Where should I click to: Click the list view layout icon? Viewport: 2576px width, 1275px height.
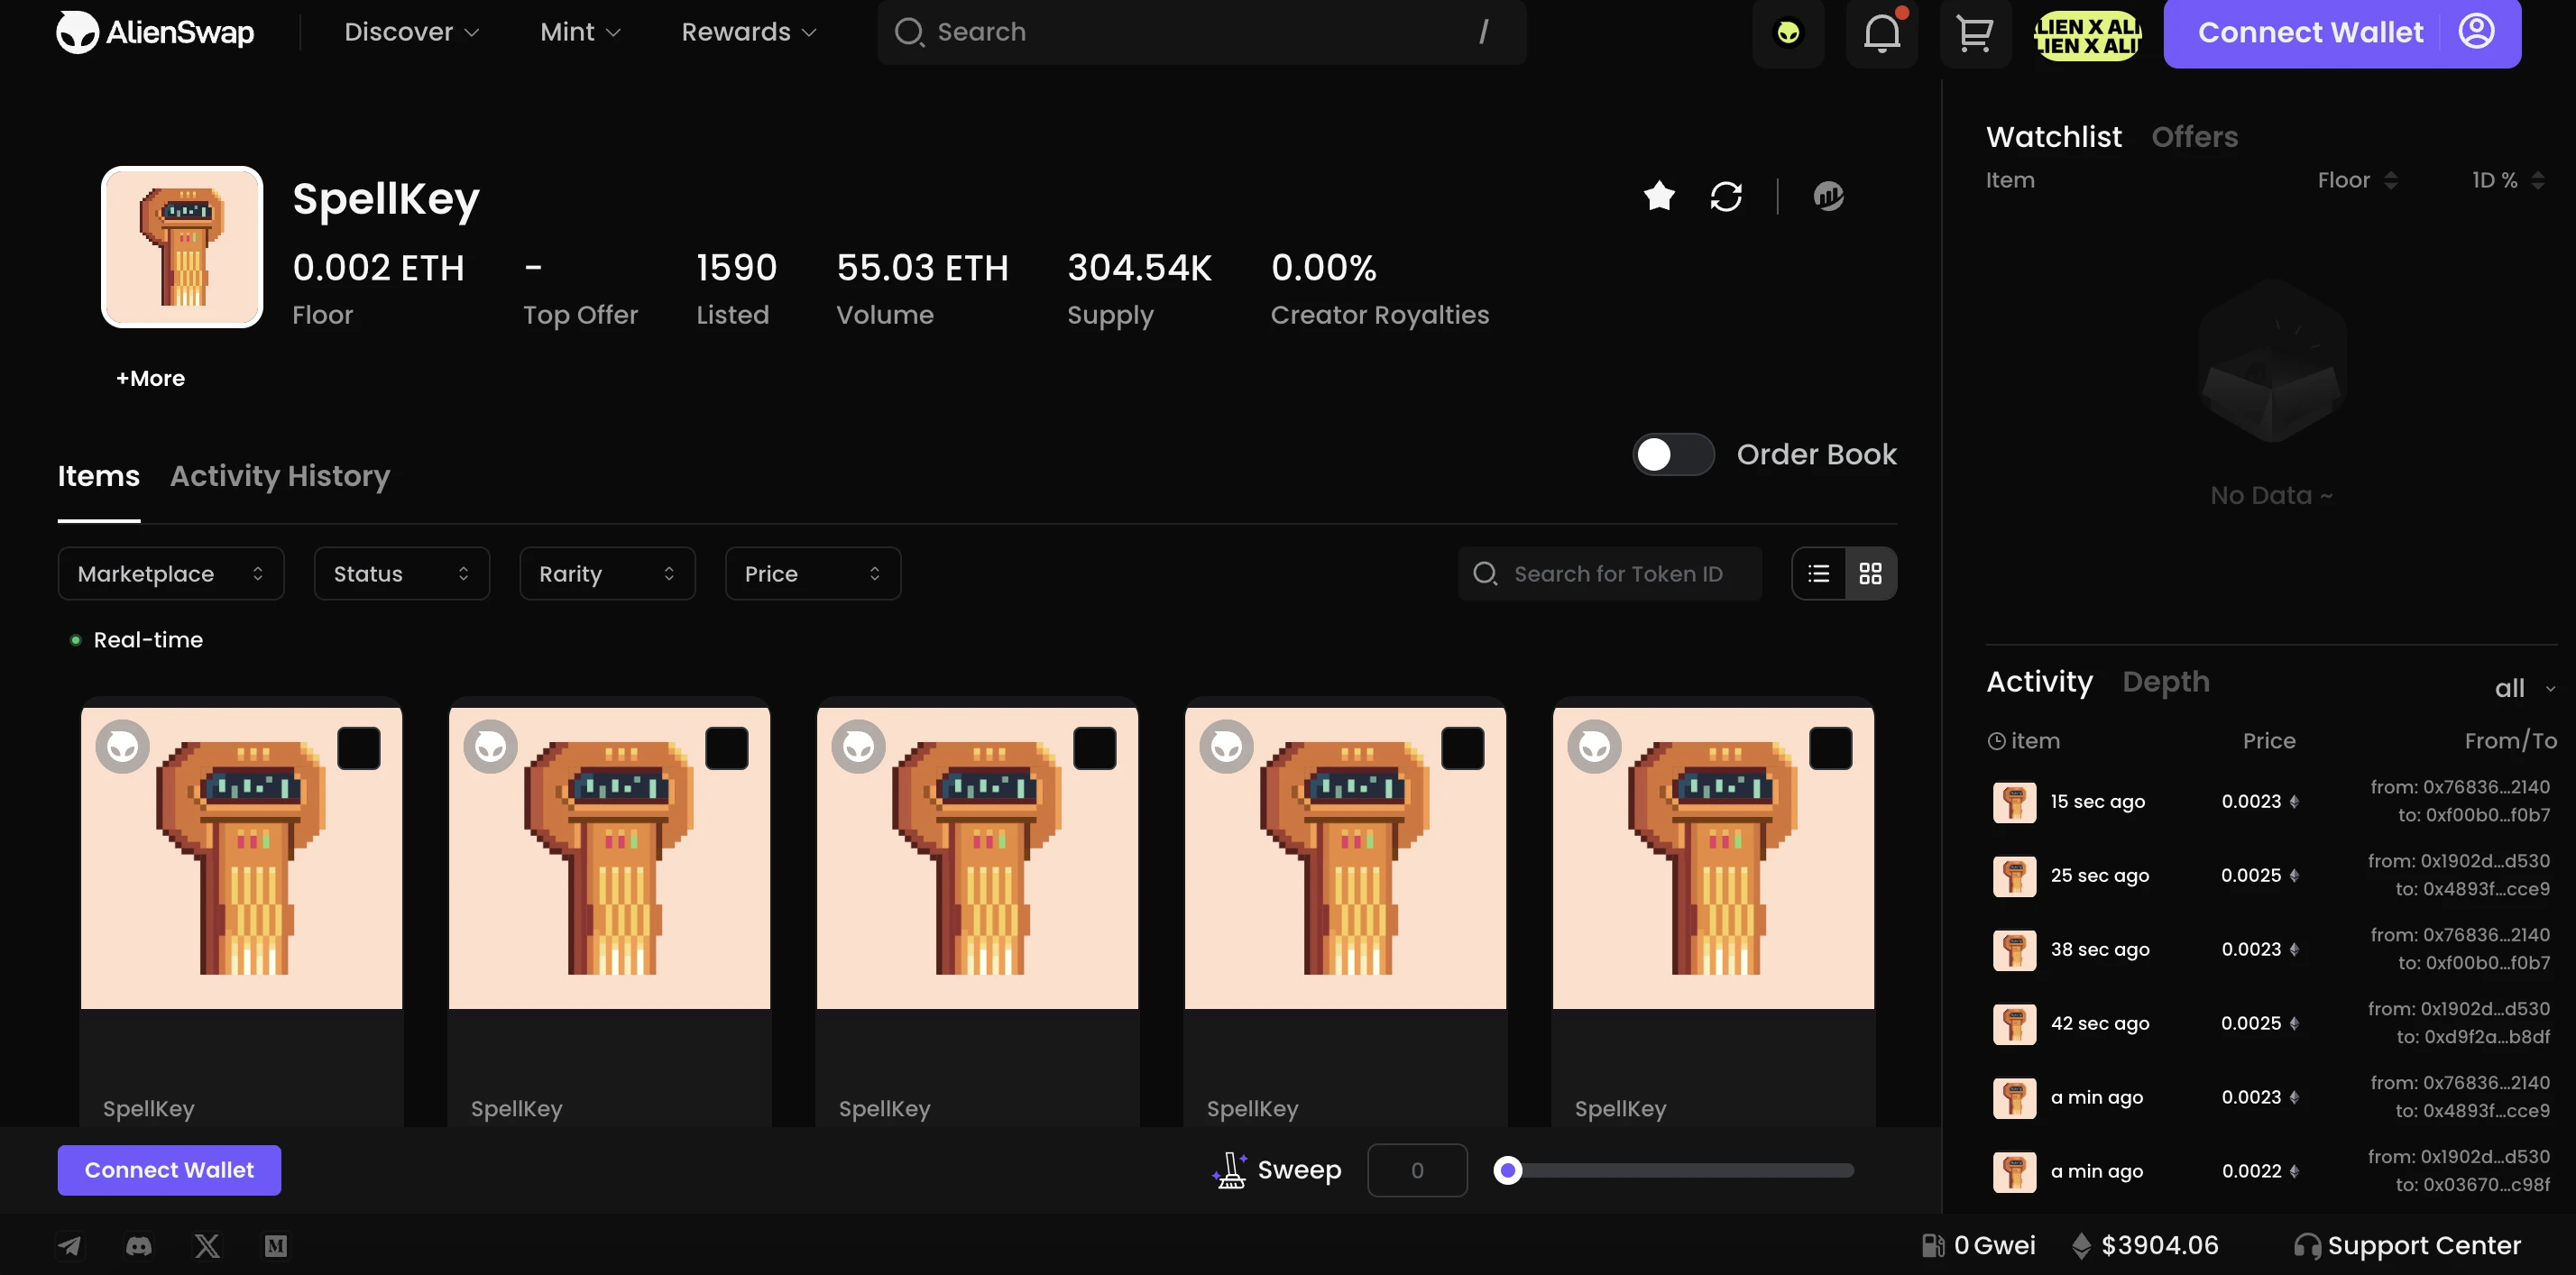point(1818,573)
